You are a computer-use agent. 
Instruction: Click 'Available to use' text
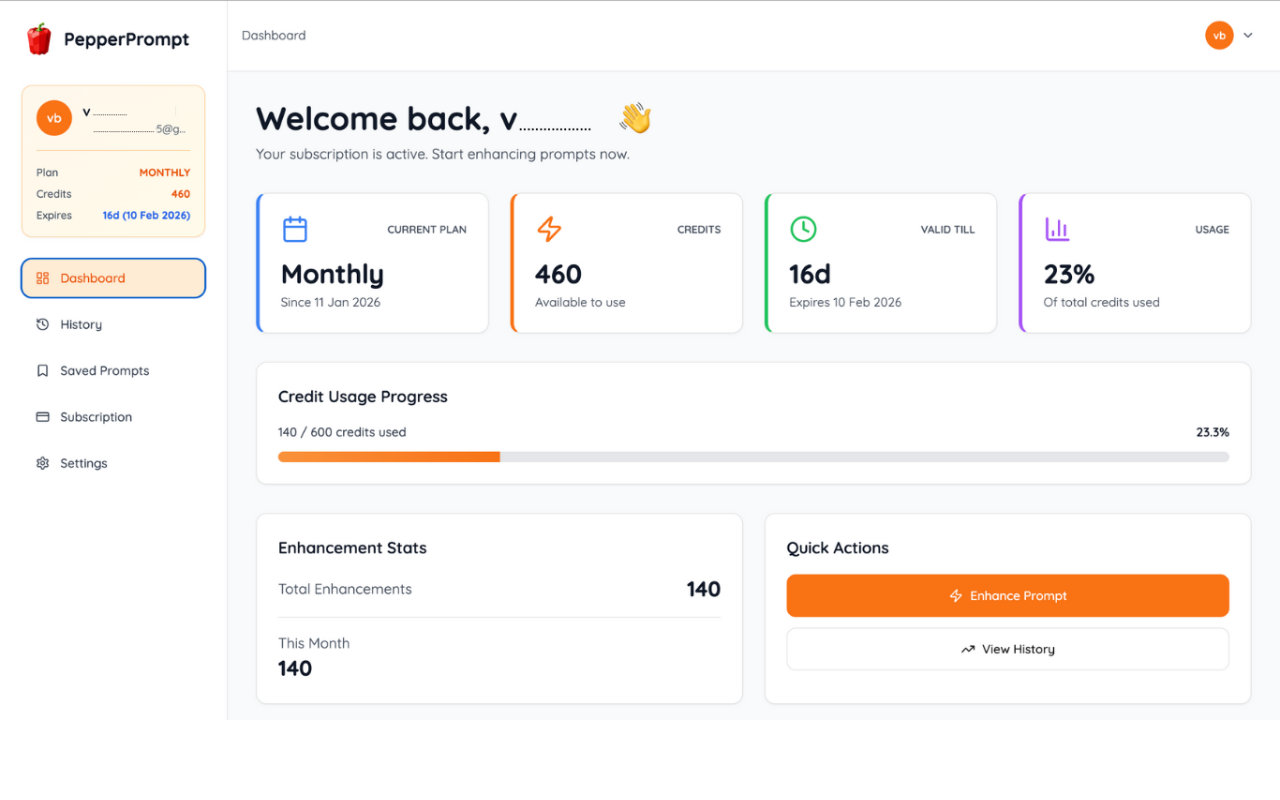(580, 302)
